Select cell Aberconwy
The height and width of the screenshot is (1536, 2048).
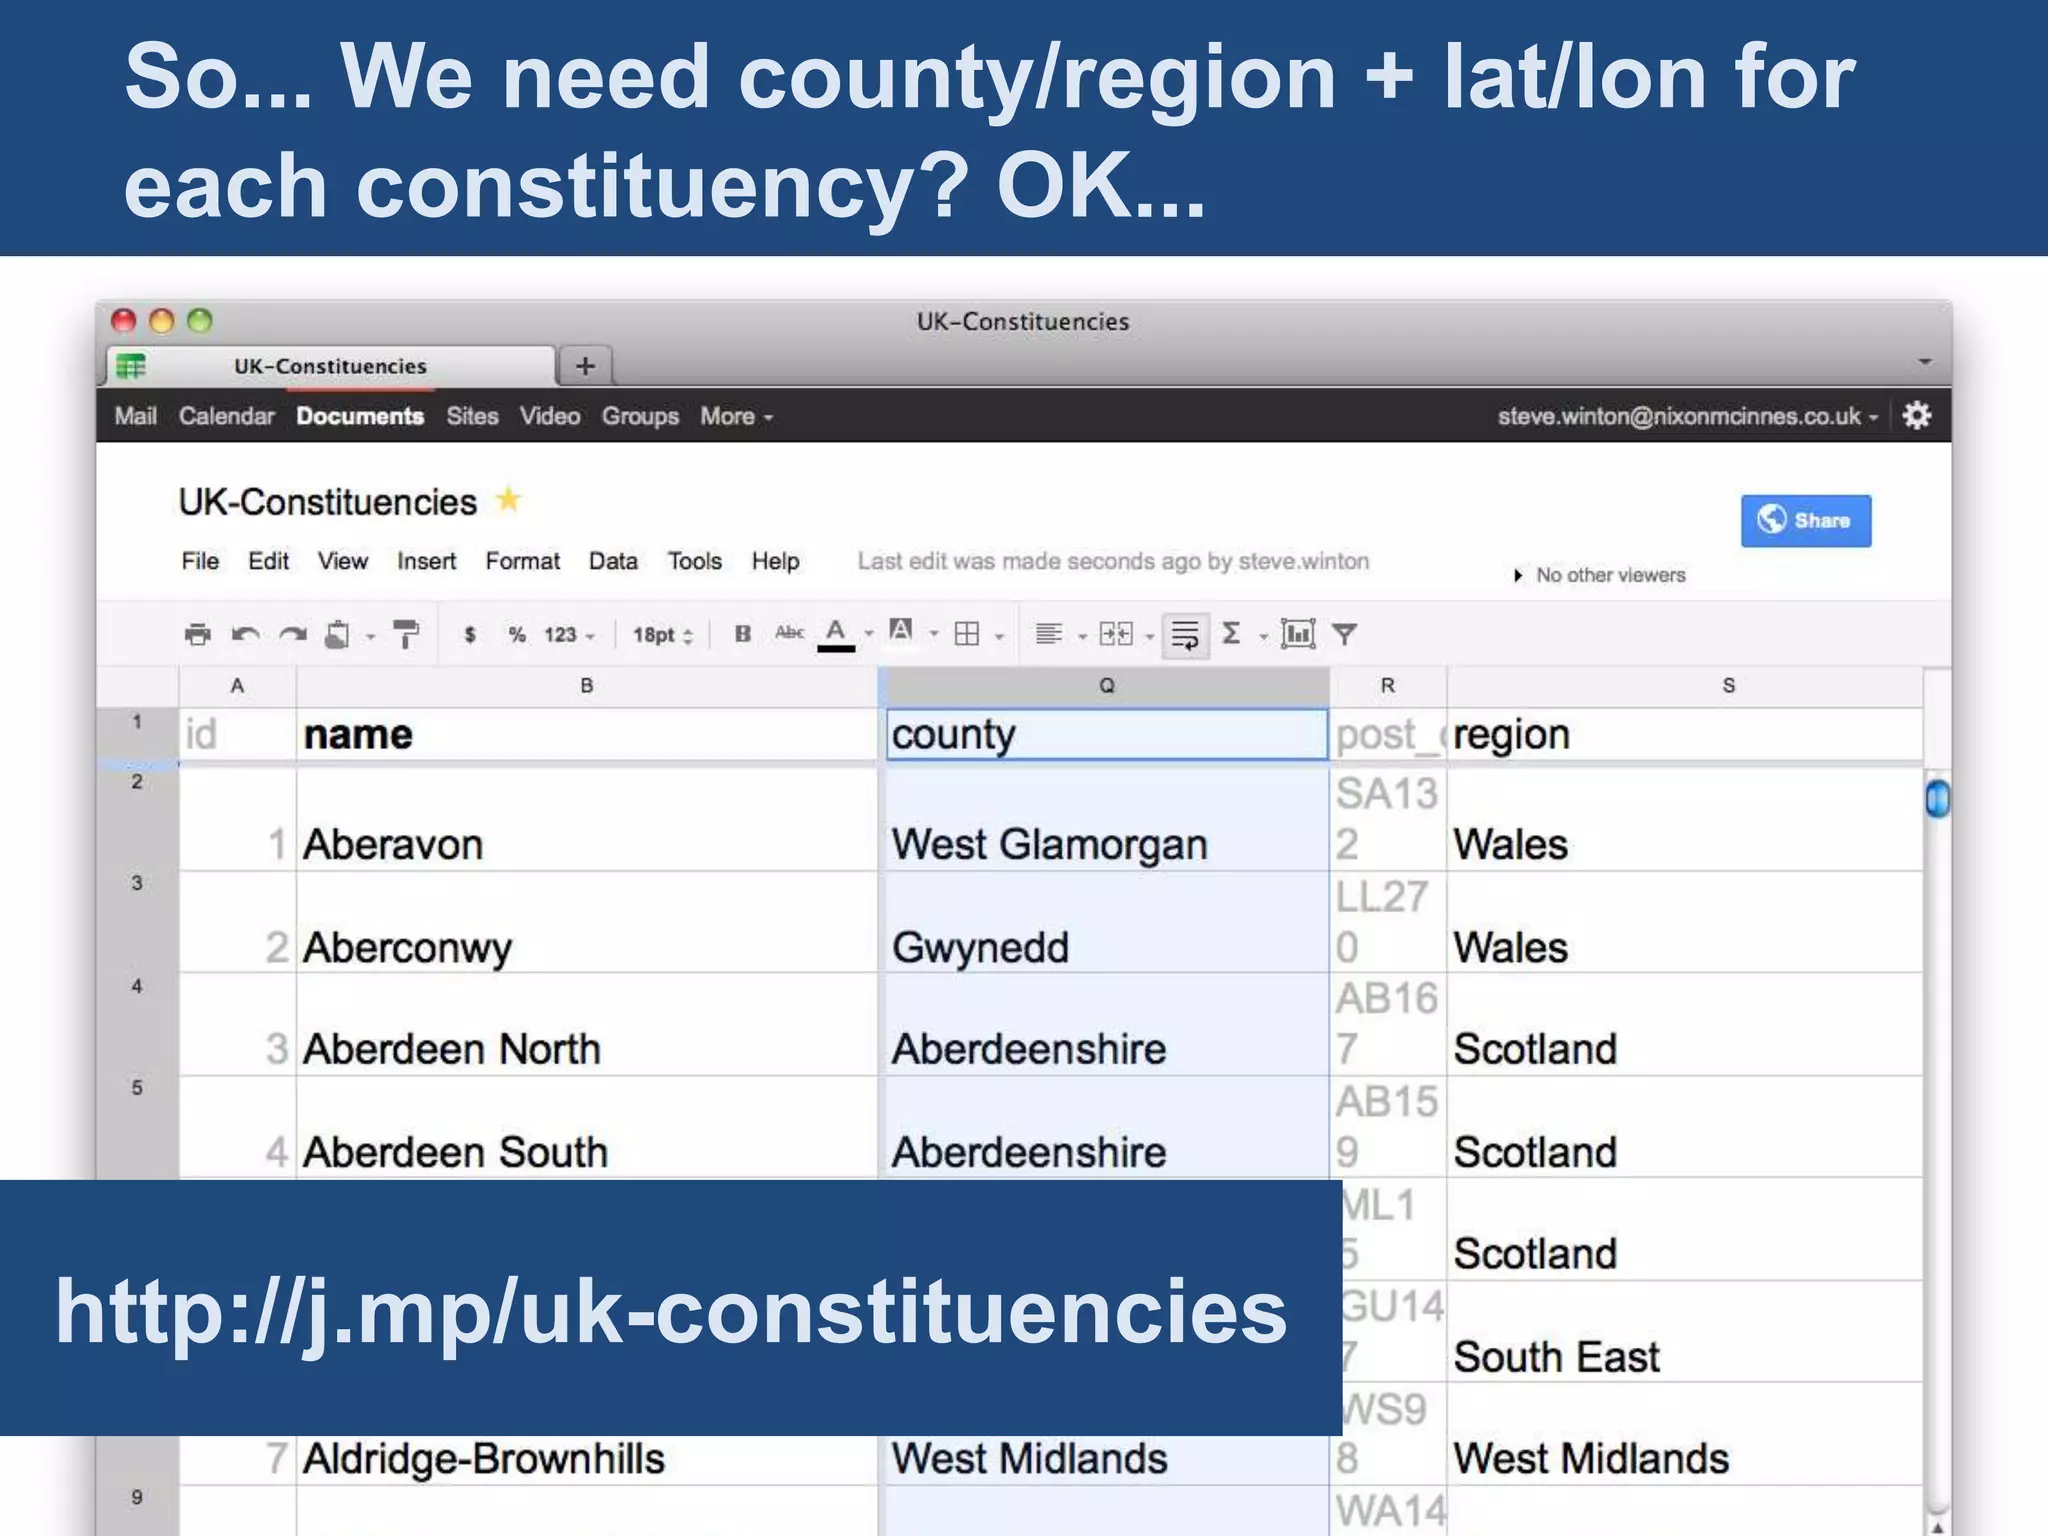coord(587,922)
